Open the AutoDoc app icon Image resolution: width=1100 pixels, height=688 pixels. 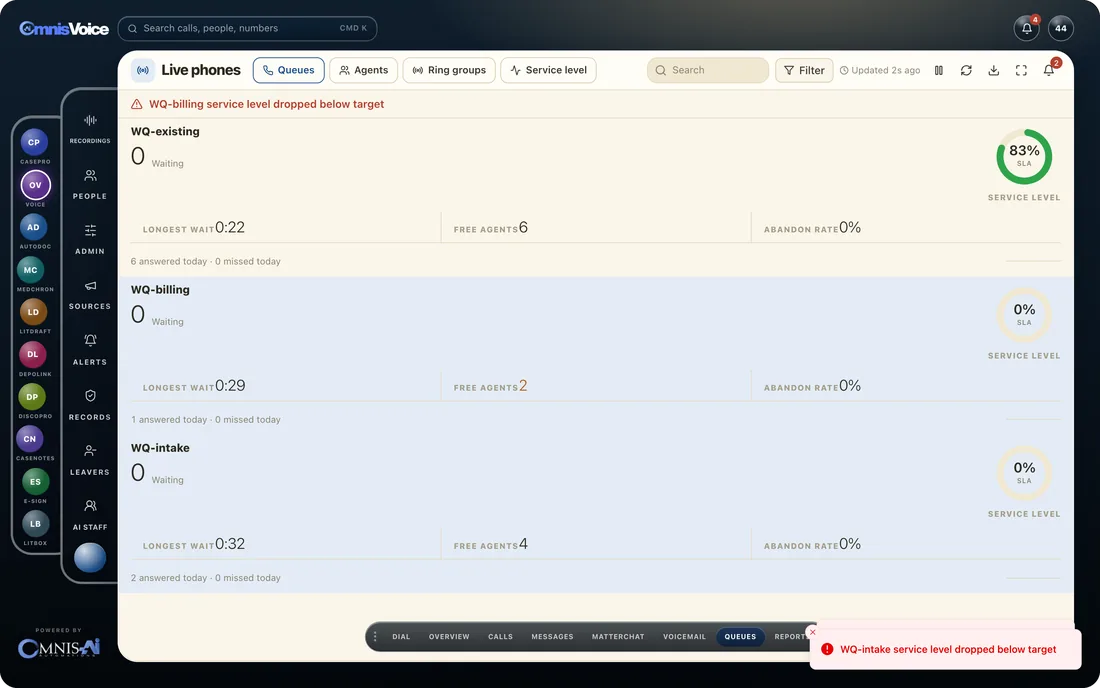[33, 227]
